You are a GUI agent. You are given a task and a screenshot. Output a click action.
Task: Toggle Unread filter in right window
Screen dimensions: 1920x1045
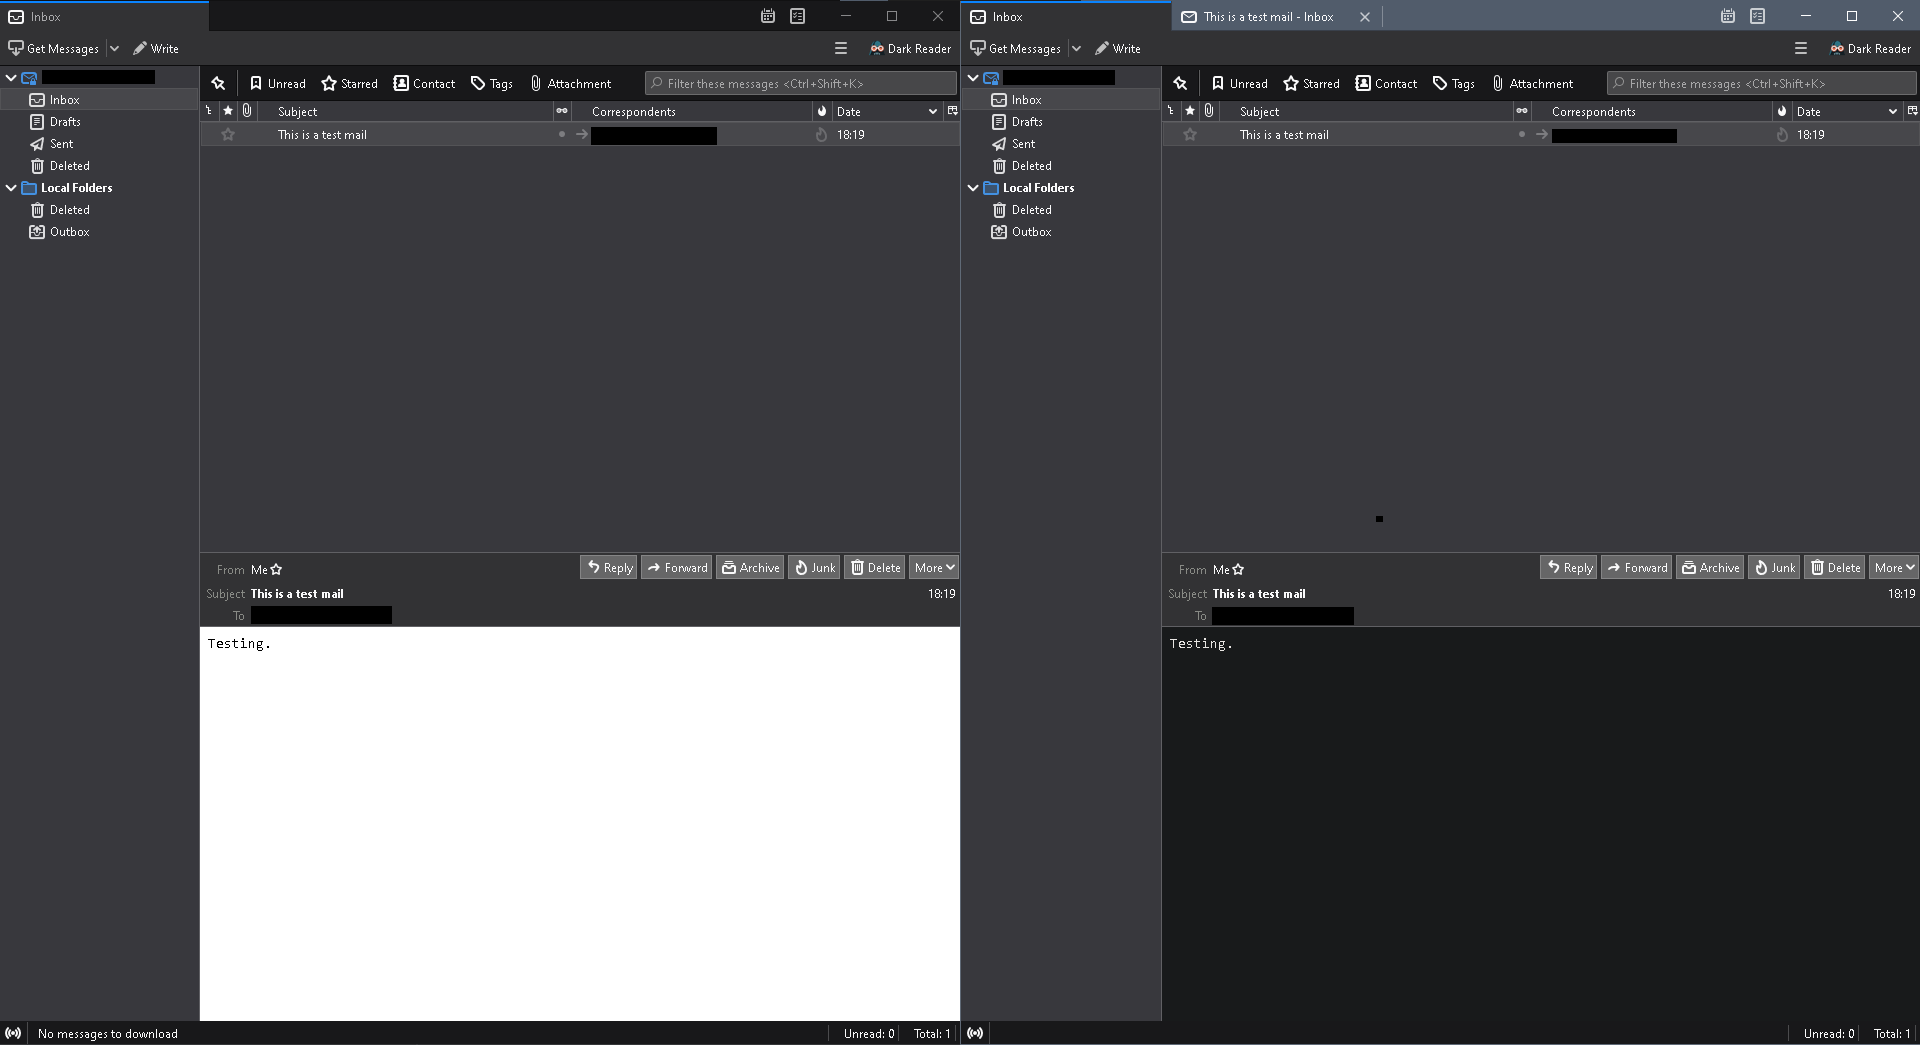pos(1239,83)
